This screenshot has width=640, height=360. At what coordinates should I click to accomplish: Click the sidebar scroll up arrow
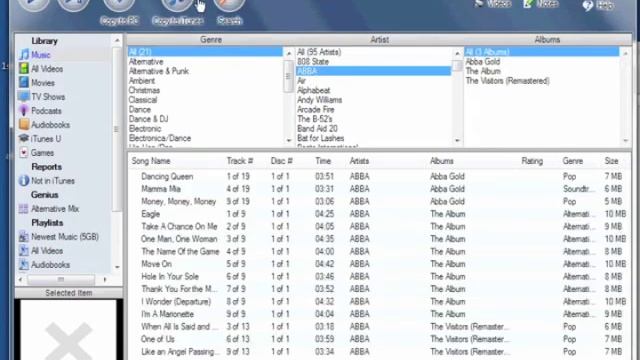point(117,40)
